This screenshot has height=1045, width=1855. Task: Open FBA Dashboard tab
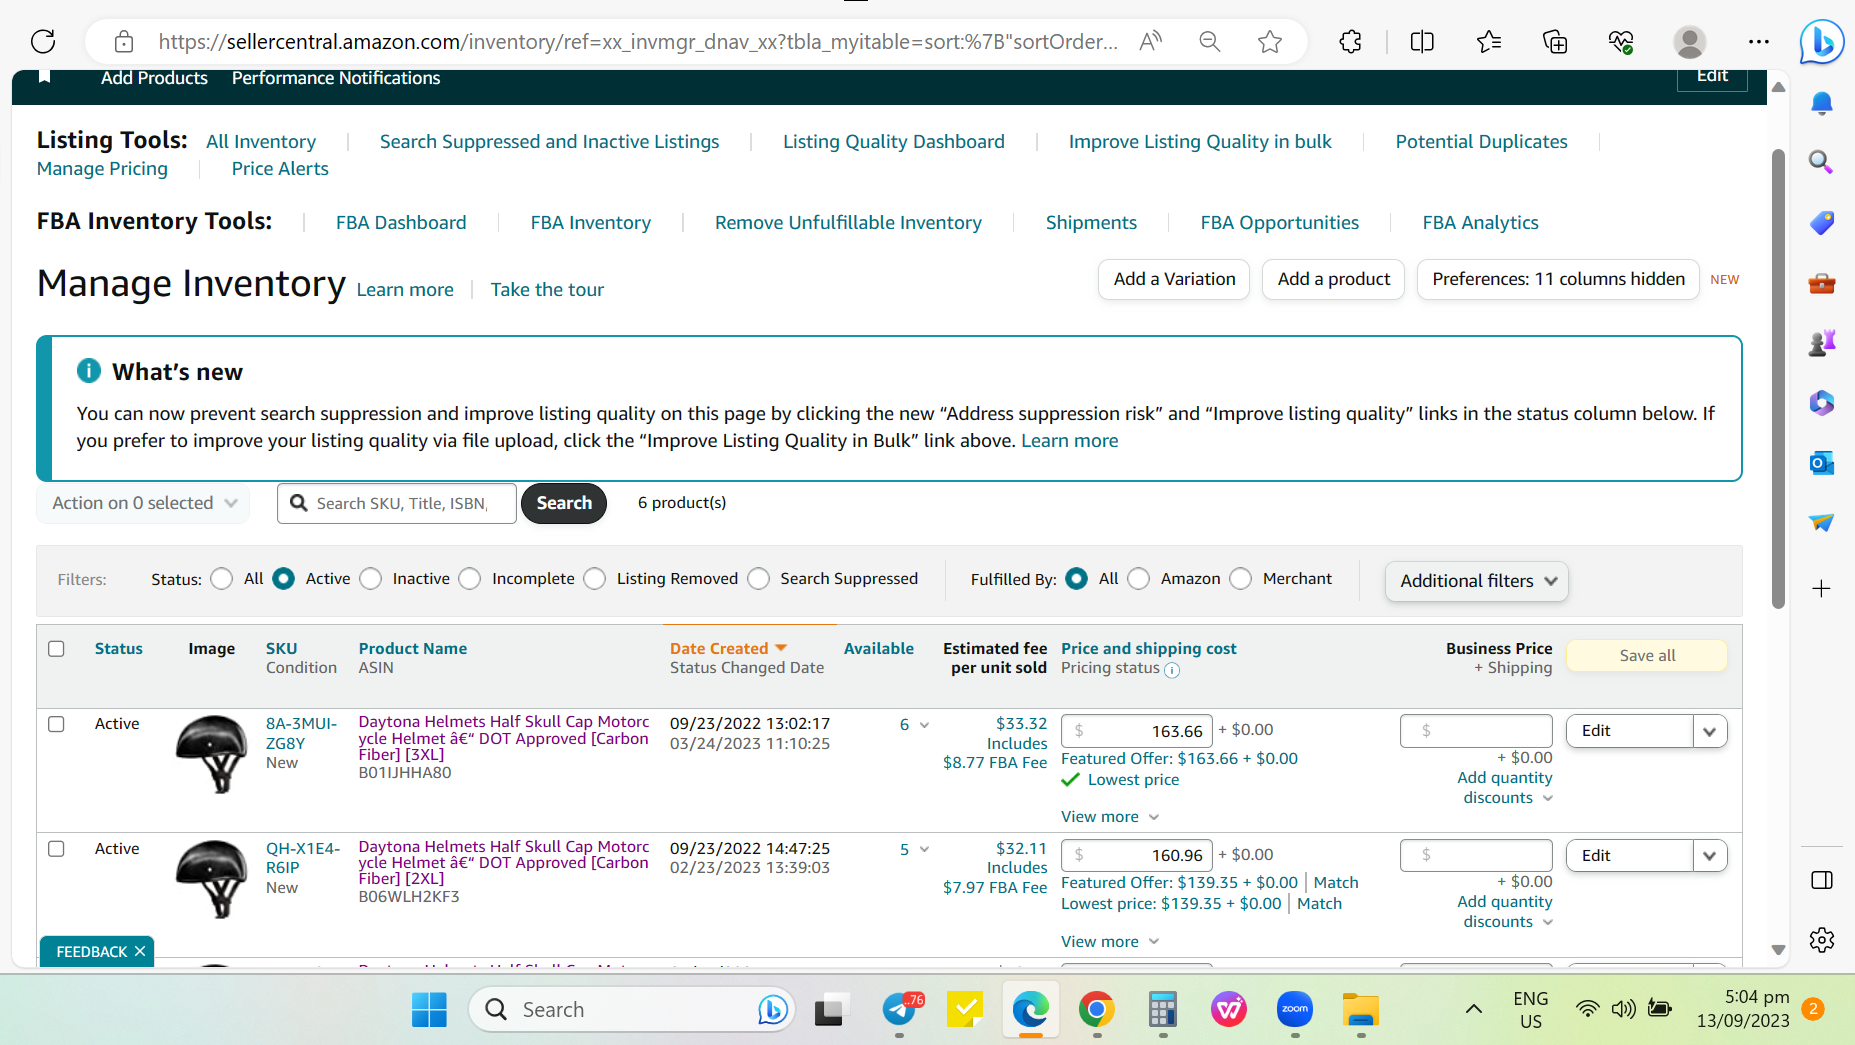pyautogui.click(x=401, y=223)
